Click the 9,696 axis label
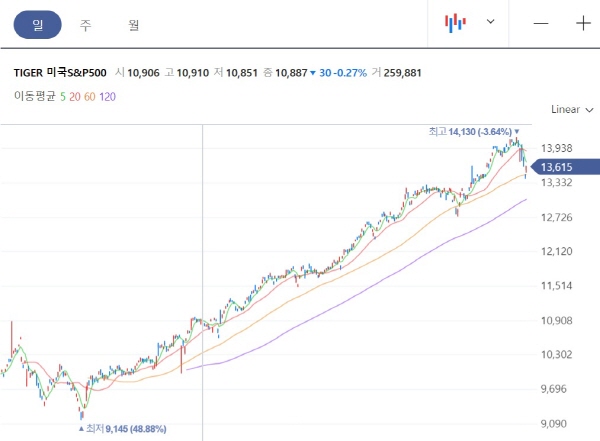 click(x=553, y=389)
